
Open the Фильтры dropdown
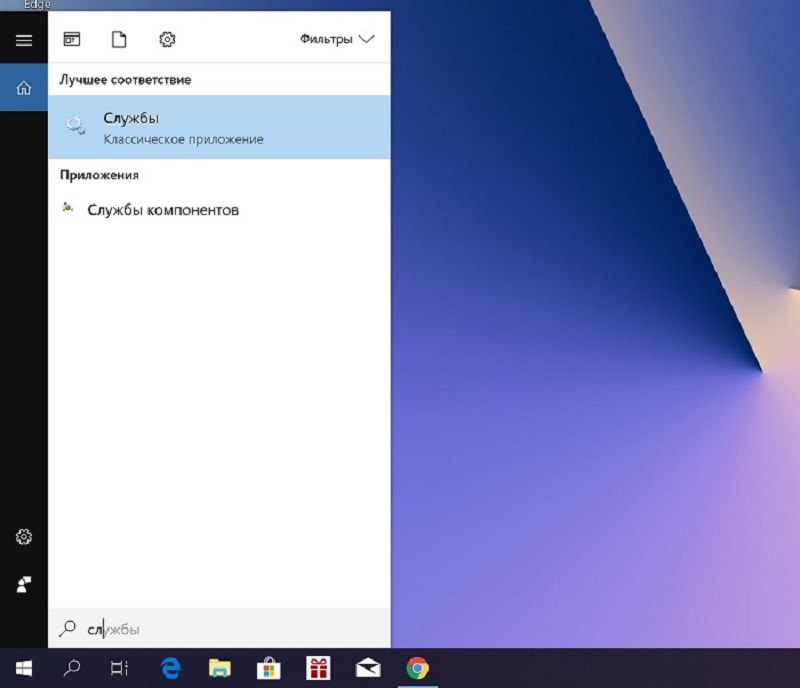337,39
